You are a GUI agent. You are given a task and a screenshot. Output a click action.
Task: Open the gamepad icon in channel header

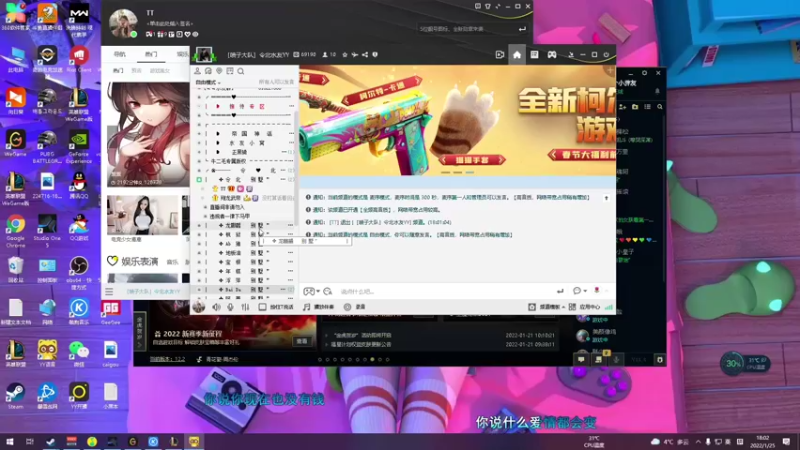552,55
